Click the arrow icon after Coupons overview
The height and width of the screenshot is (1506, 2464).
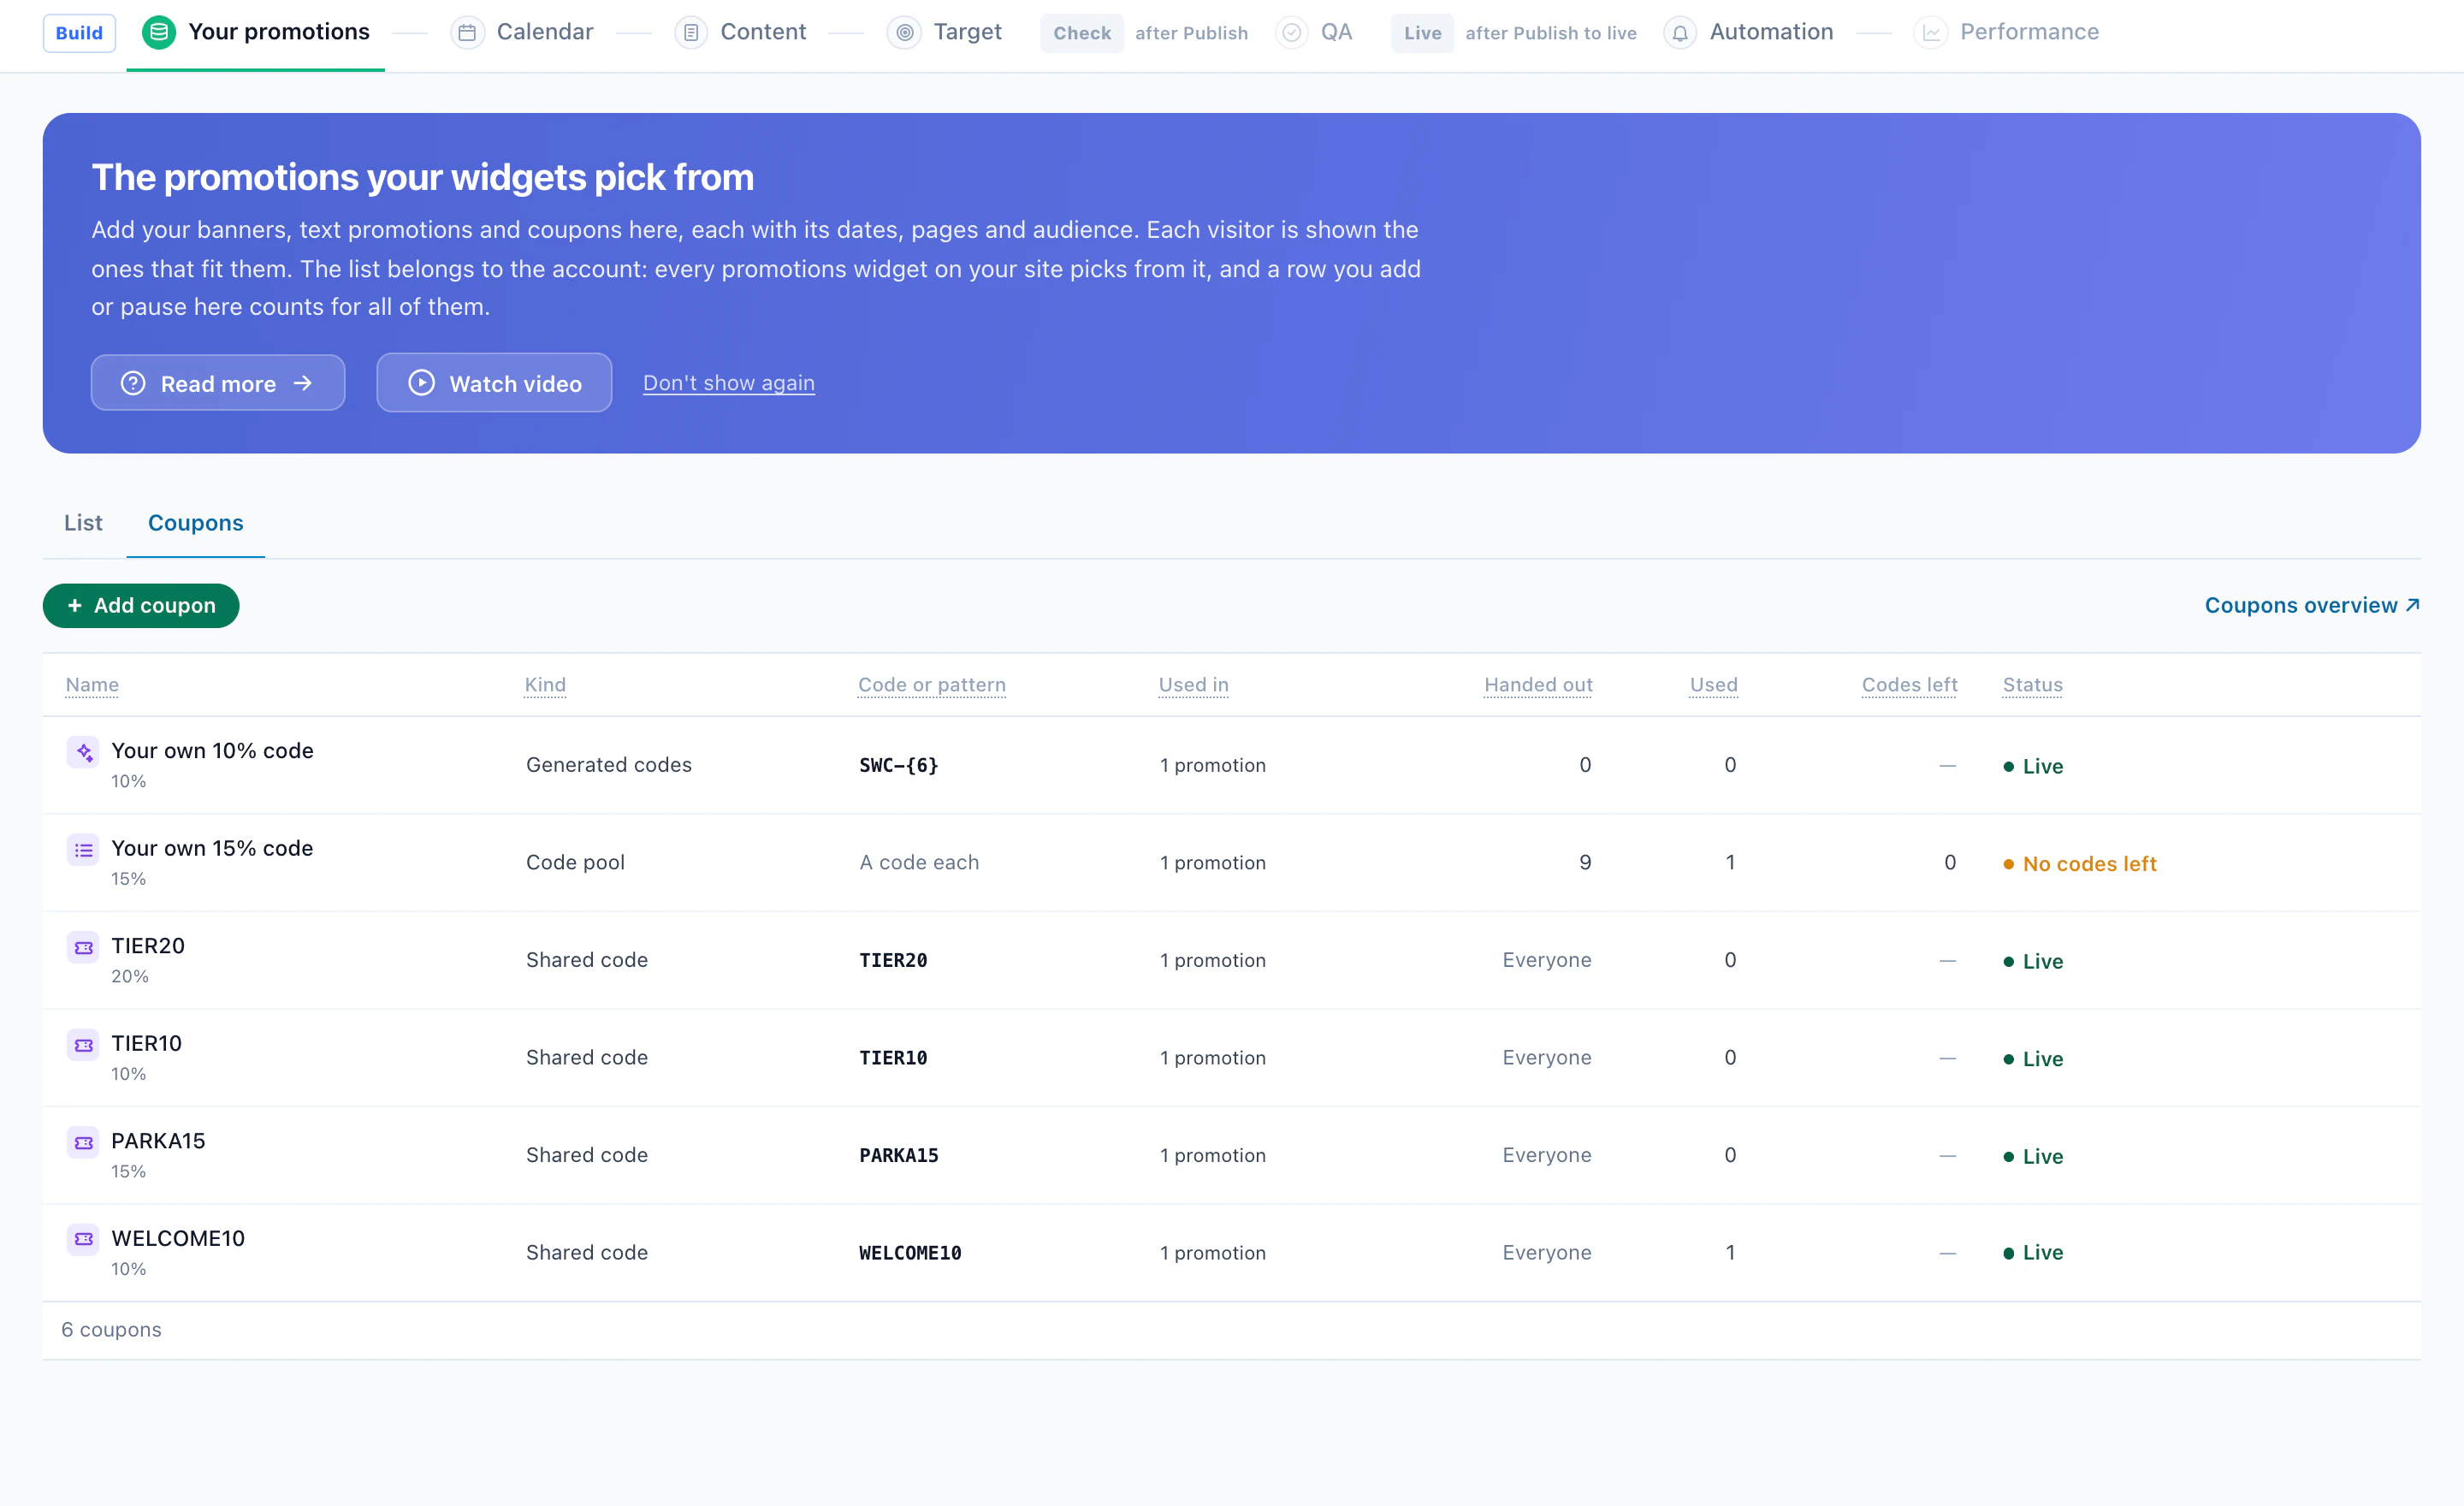click(2412, 605)
